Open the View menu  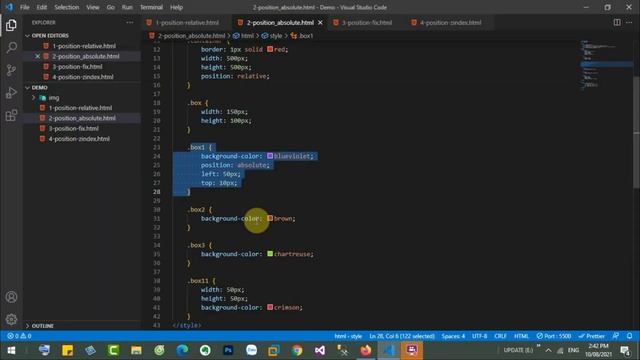(93, 7)
